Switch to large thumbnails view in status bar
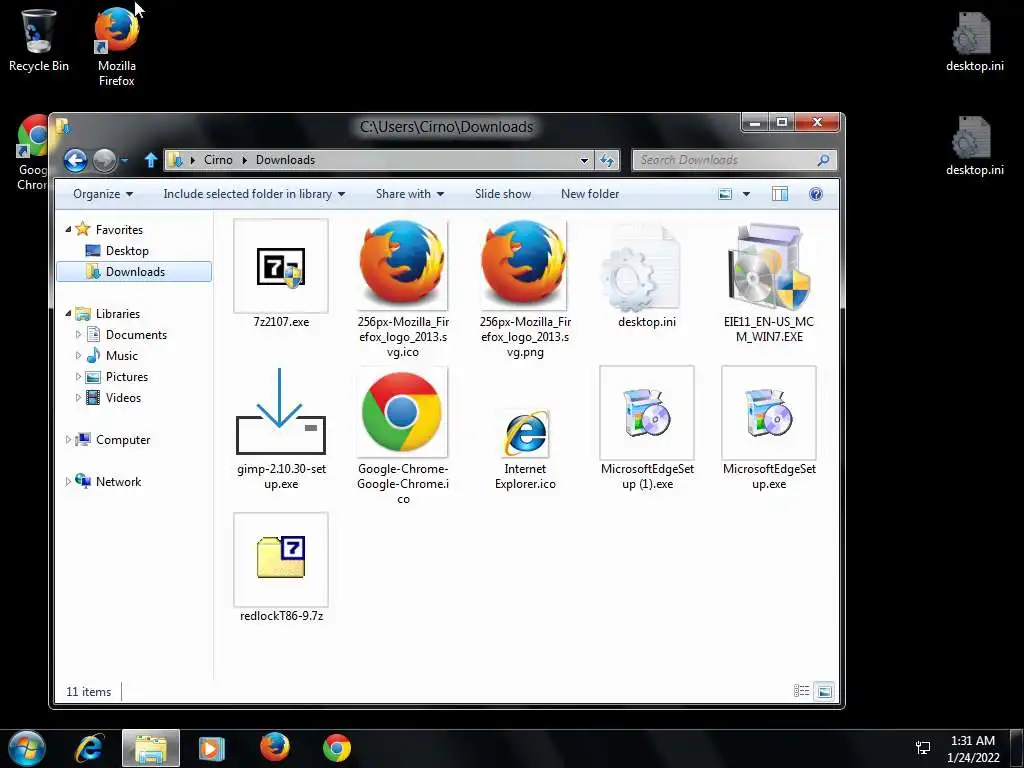Screen dimensions: 1024x768 [825, 691]
